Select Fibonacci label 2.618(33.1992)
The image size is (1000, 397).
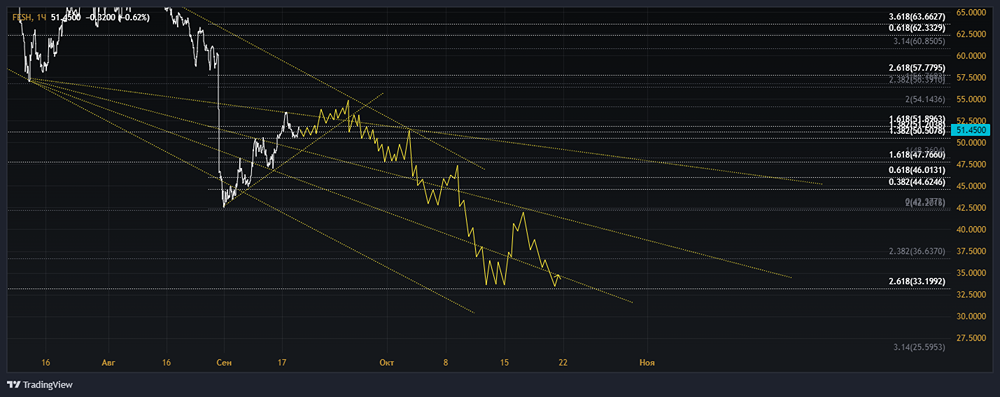[x=918, y=281]
